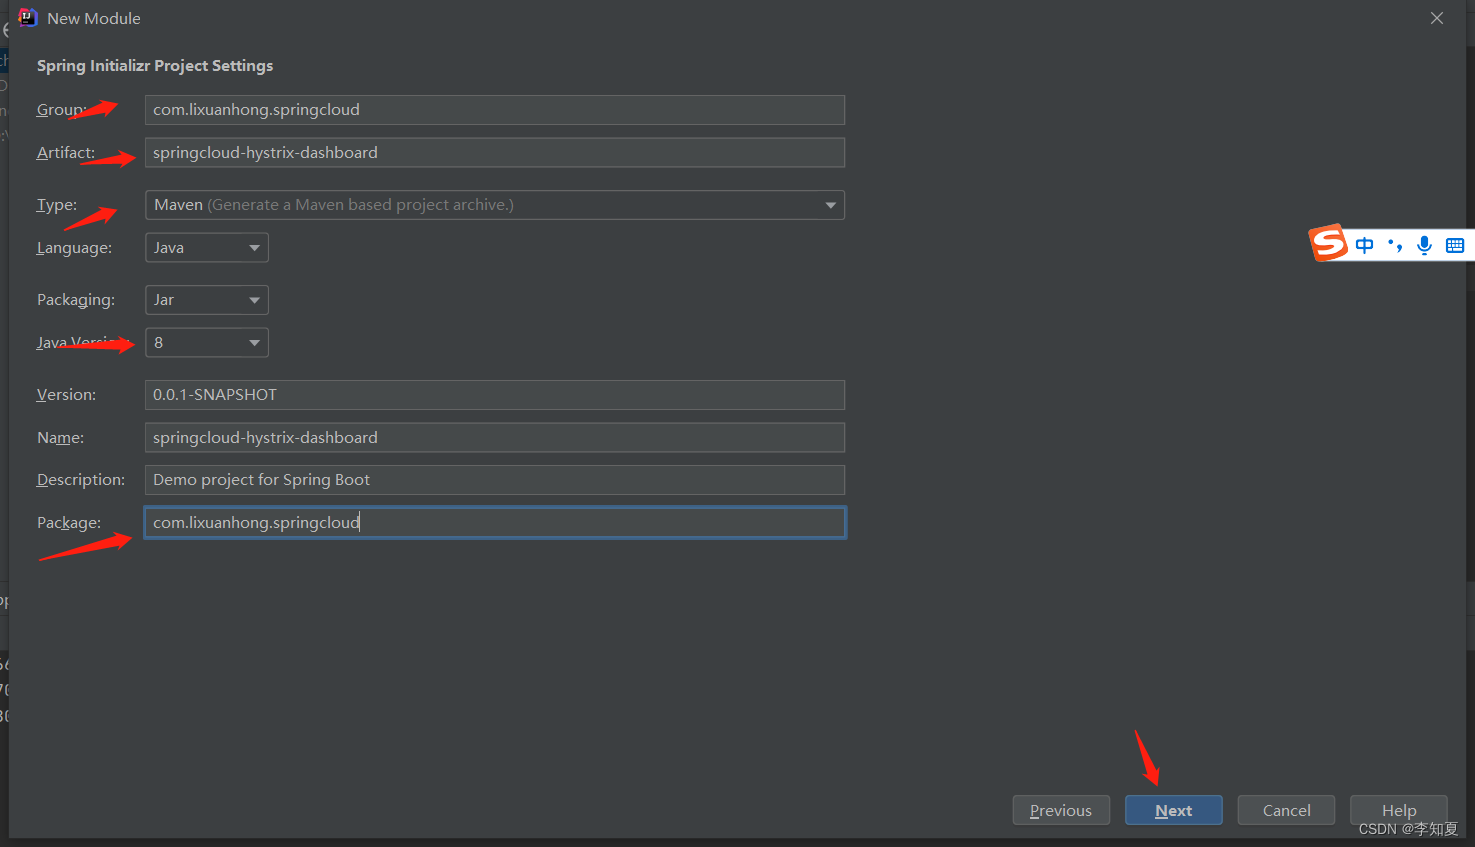Click the Packaging label

76,300
